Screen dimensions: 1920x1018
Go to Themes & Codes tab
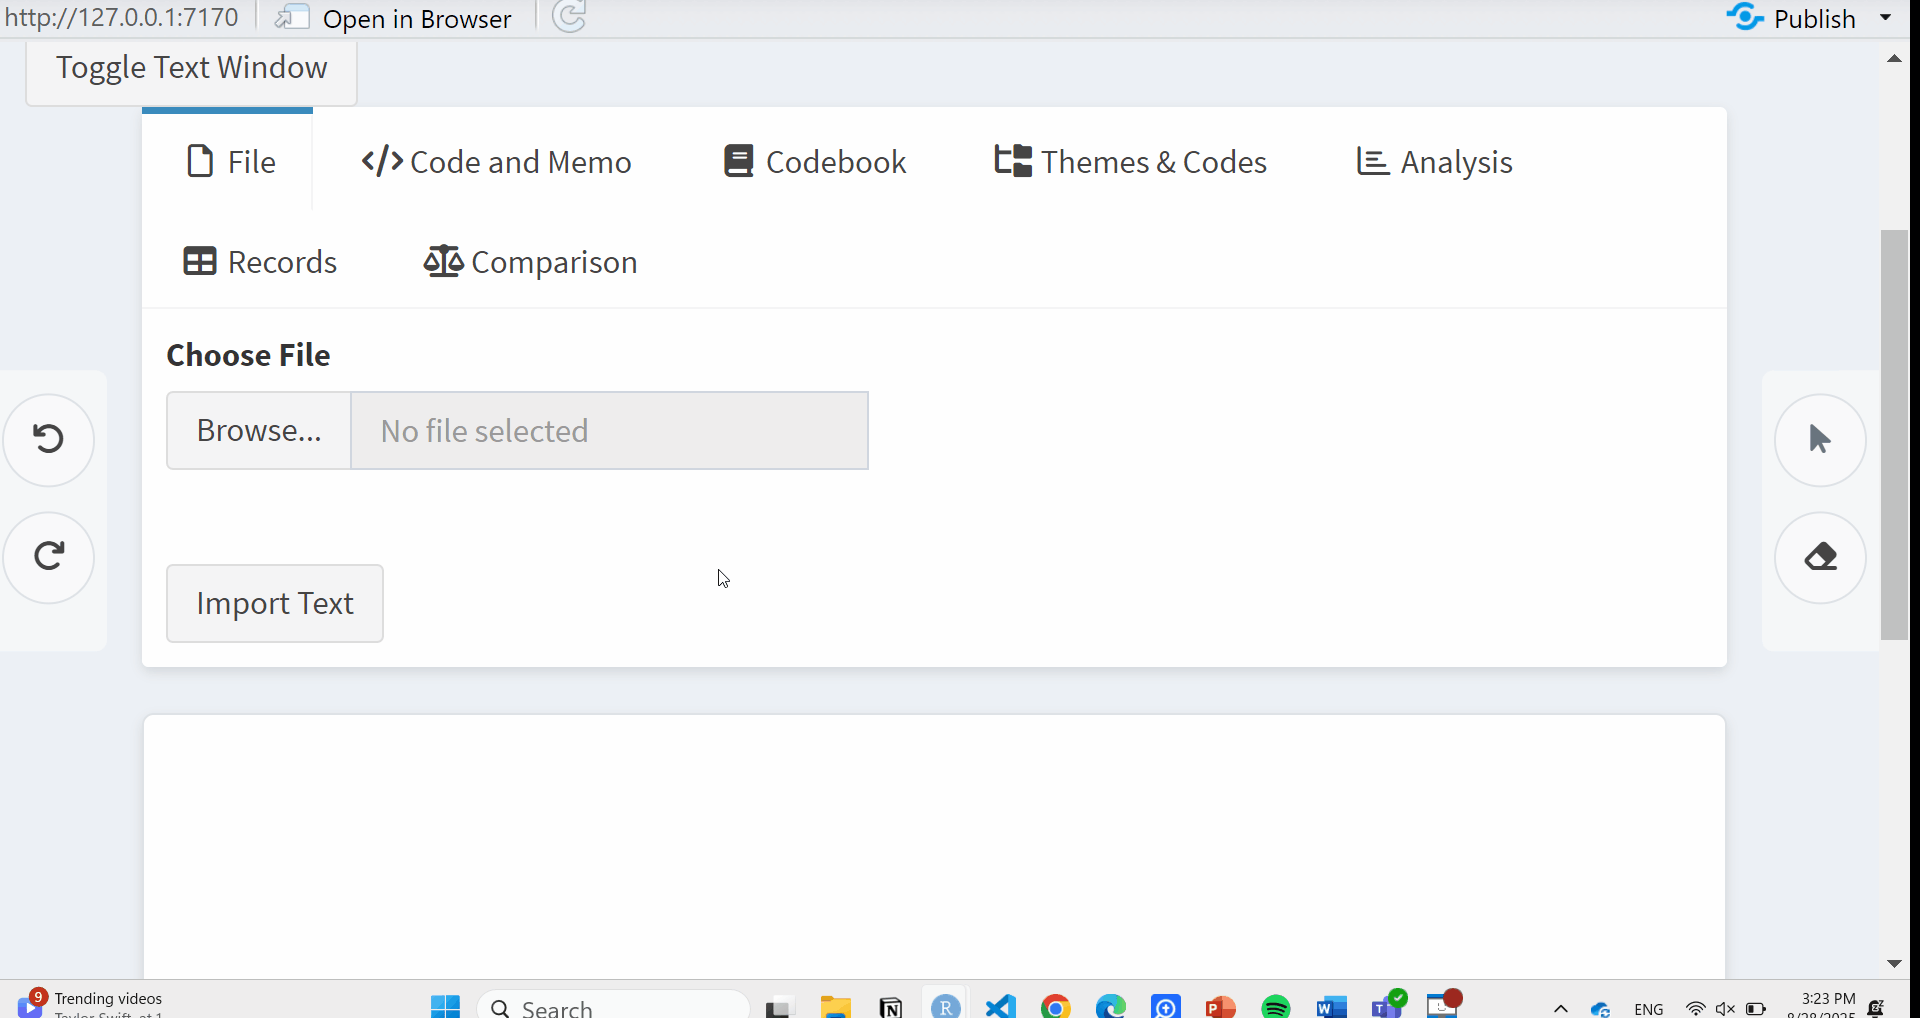(x=1130, y=161)
